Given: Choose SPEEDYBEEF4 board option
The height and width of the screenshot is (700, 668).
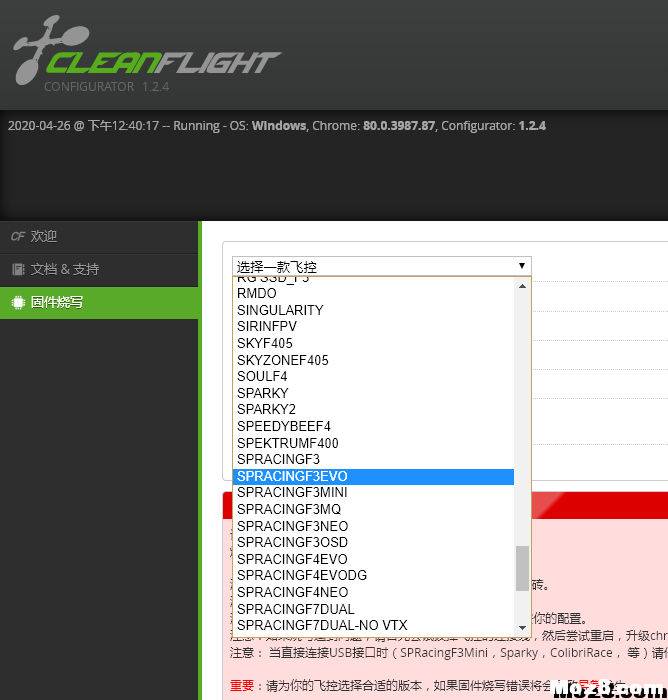Looking at the screenshot, I should pyautogui.click(x=373, y=426).
